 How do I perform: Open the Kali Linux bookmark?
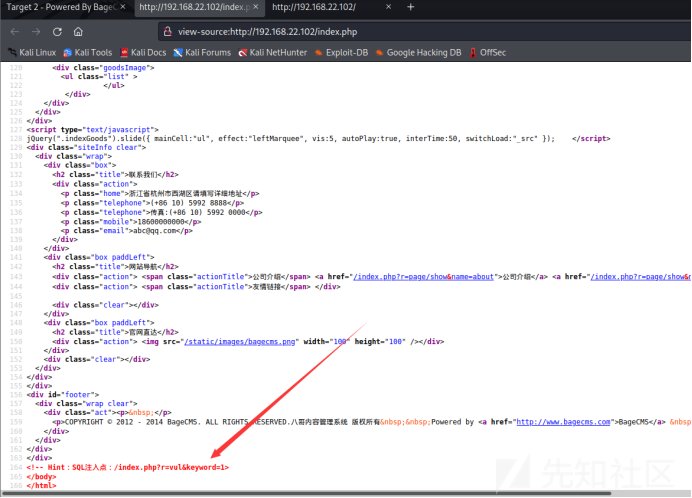coord(32,53)
